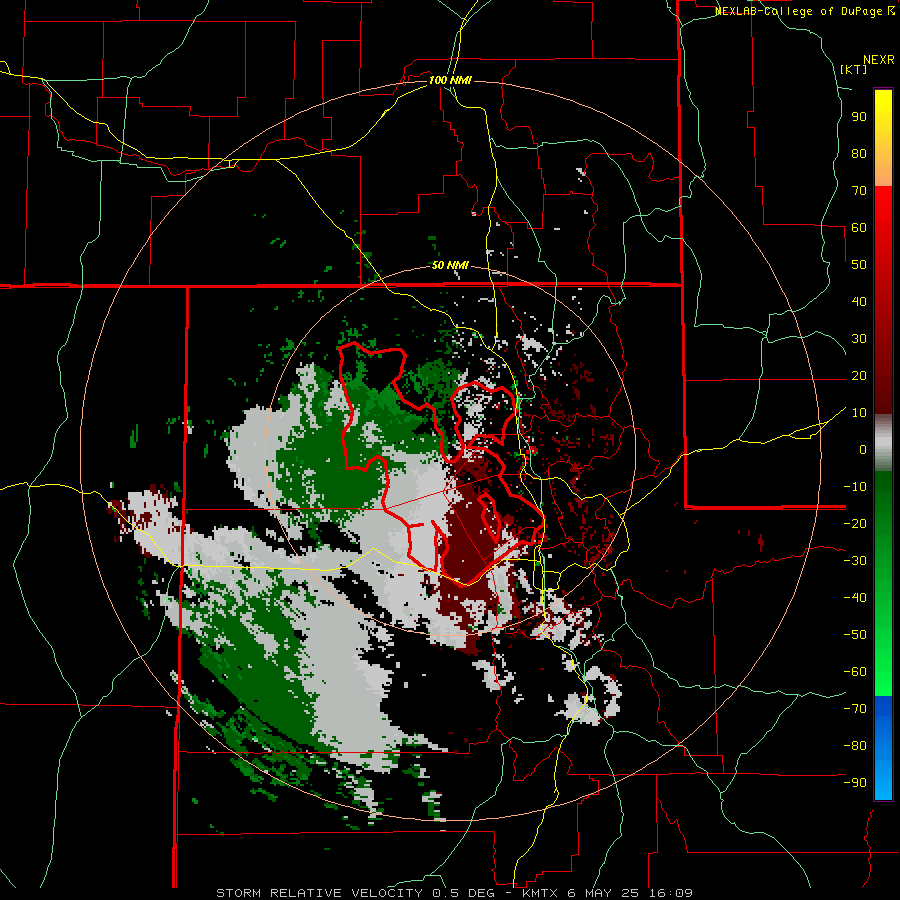This screenshot has width=900, height=900.
Task: Click the -90 value on the velocity scale
Action: [855, 782]
